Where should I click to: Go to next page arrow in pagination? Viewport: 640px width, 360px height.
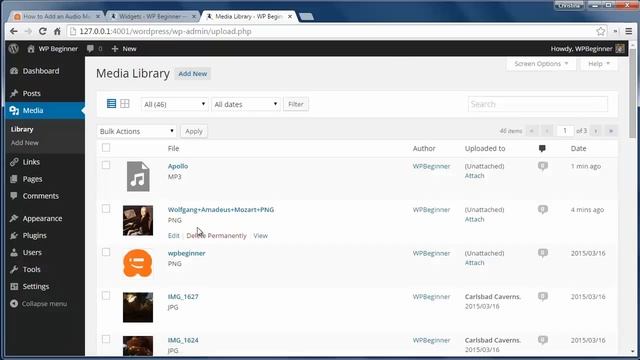[x=596, y=131]
